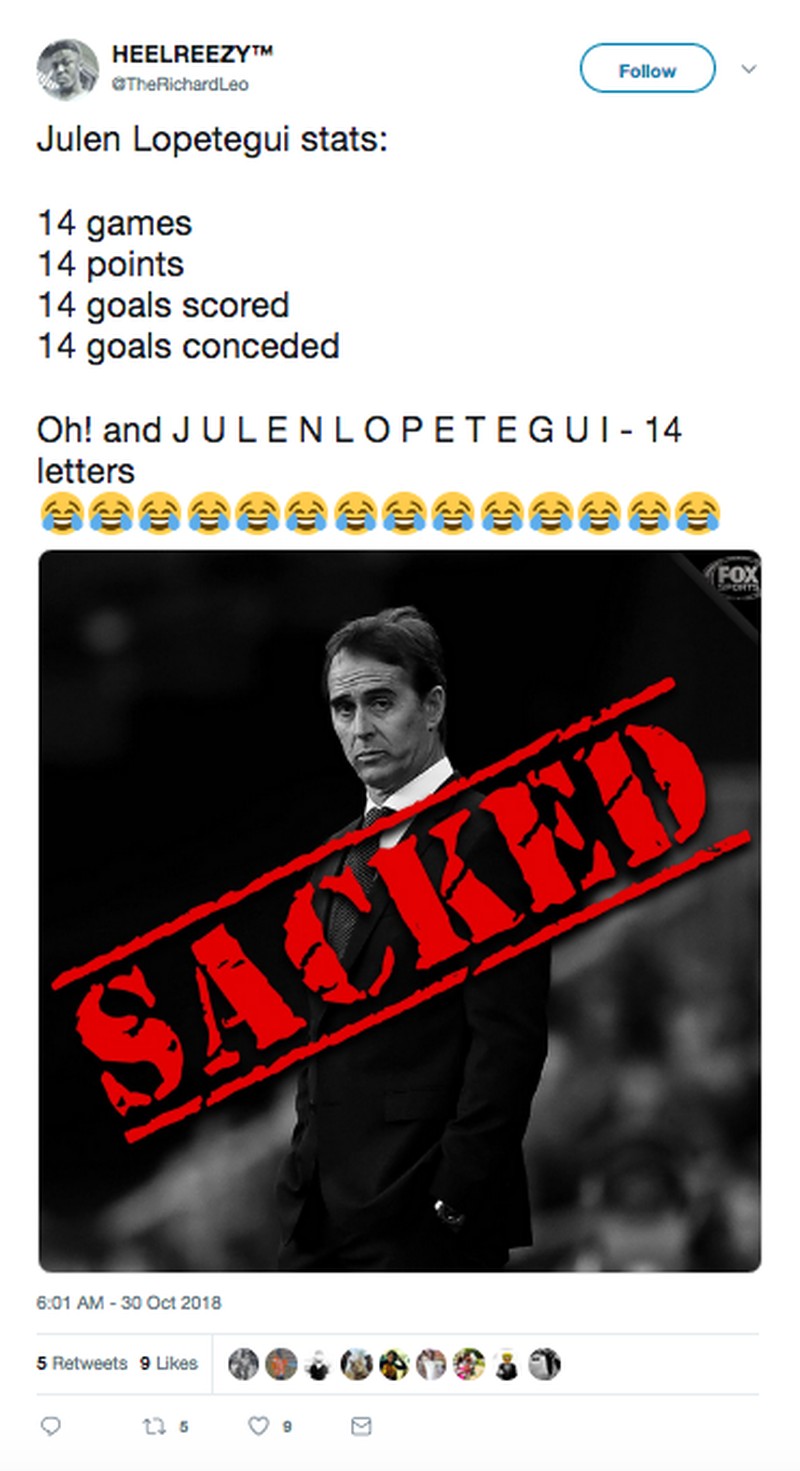800x1471 pixels.
Task: Click the second liker avatar
Action: pos(281,1364)
